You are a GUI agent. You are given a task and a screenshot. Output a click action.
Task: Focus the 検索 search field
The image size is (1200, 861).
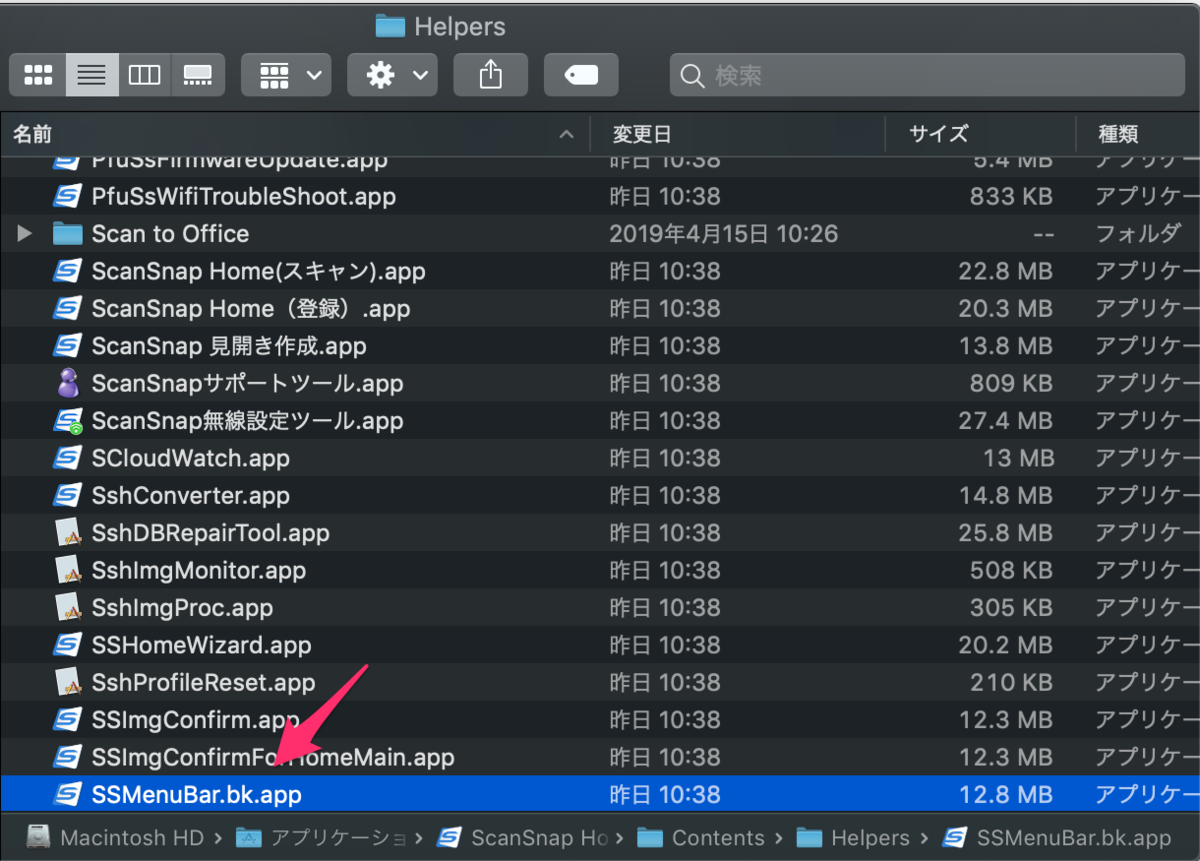928,75
